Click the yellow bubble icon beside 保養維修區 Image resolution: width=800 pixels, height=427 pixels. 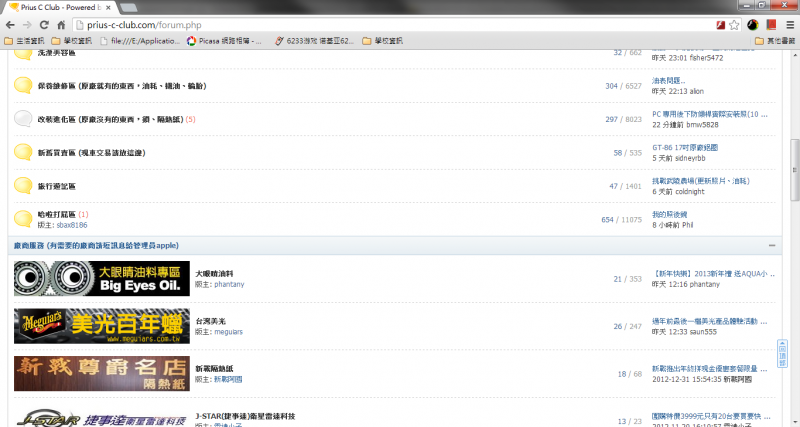coord(23,85)
